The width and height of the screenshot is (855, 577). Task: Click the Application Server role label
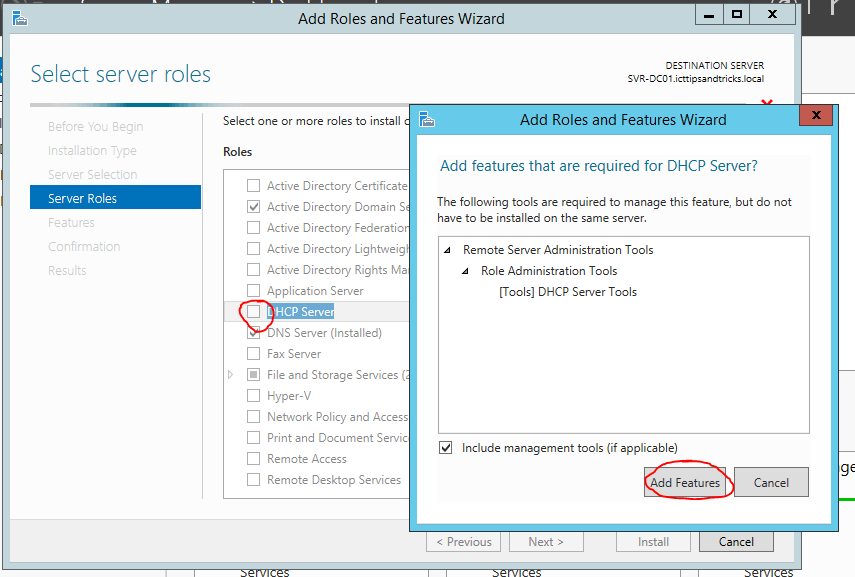tap(315, 291)
